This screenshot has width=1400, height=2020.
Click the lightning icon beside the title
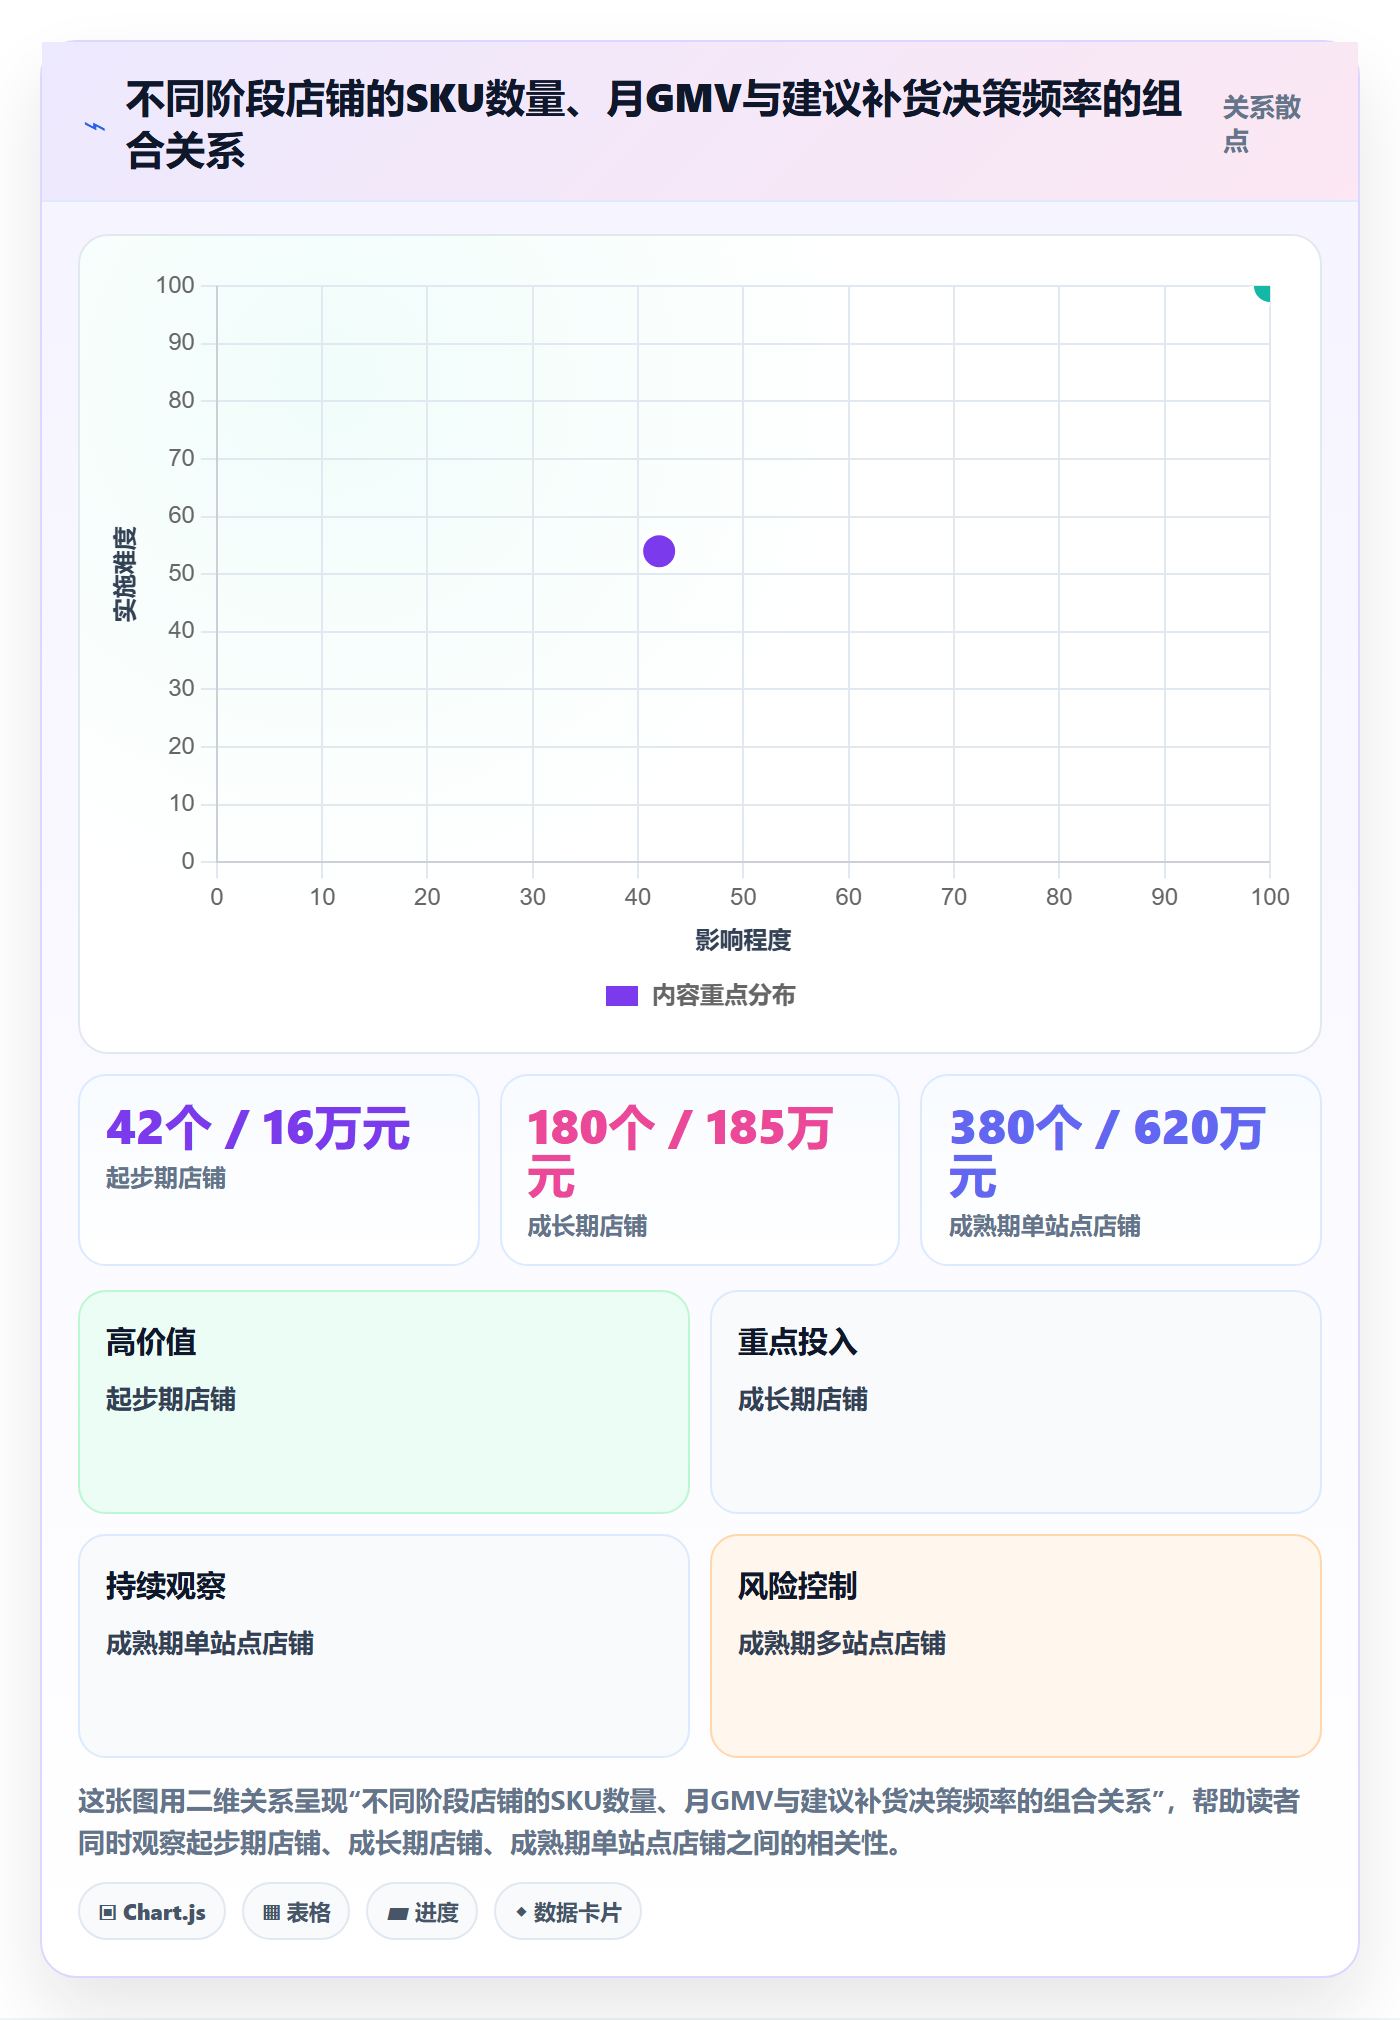coord(95,126)
